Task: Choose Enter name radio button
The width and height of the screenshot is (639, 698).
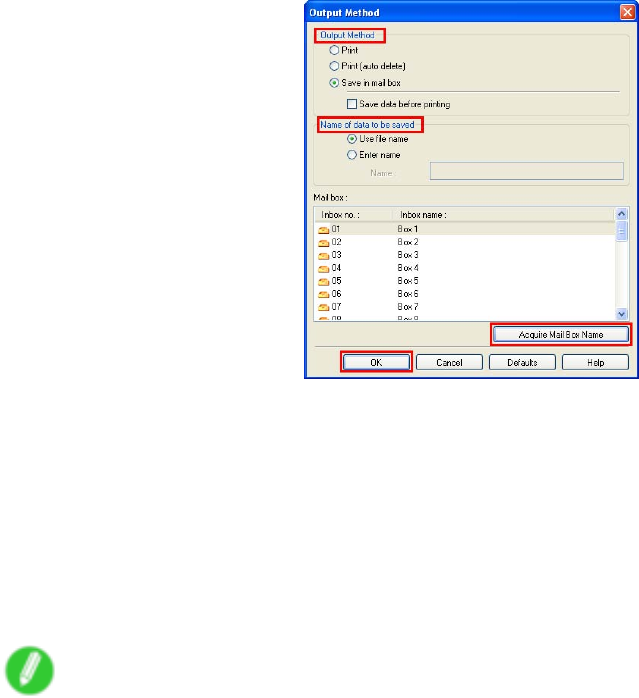Action: pos(352,155)
